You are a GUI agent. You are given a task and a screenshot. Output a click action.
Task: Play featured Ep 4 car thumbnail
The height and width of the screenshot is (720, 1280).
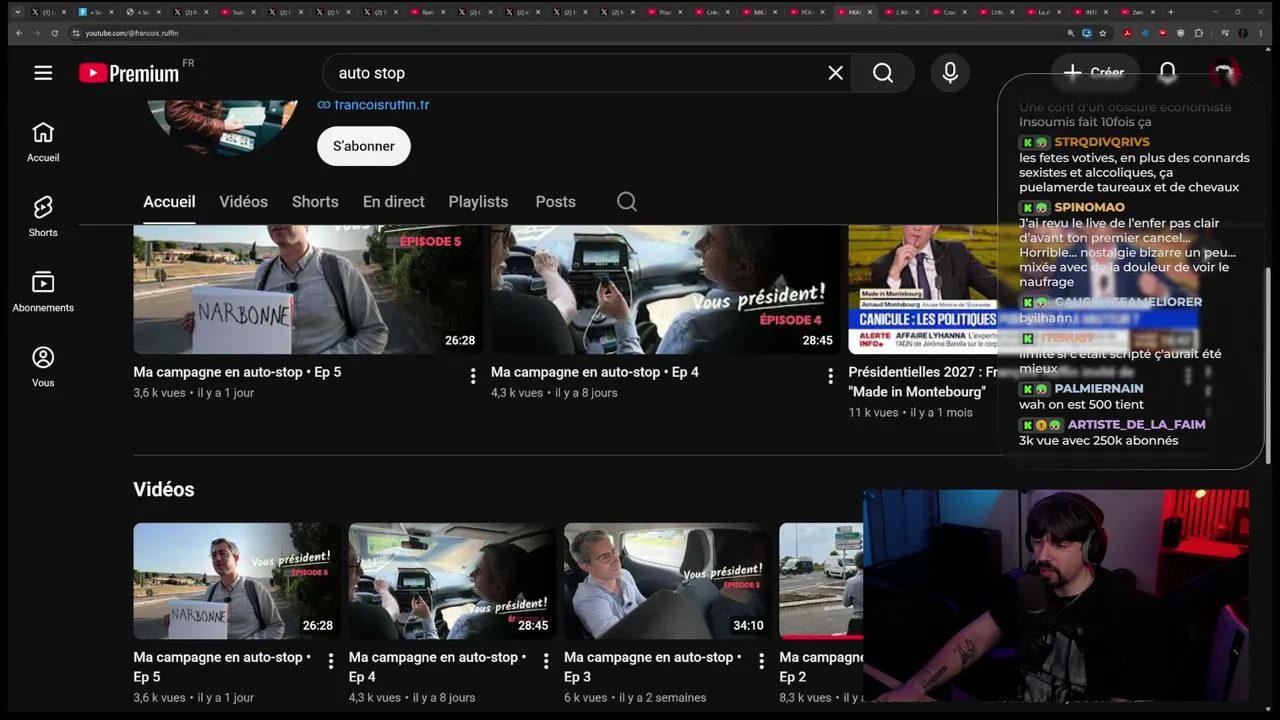666,289
